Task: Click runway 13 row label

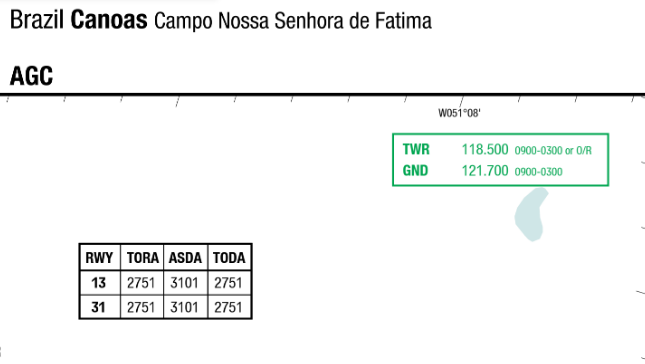Action: [98, 283]
